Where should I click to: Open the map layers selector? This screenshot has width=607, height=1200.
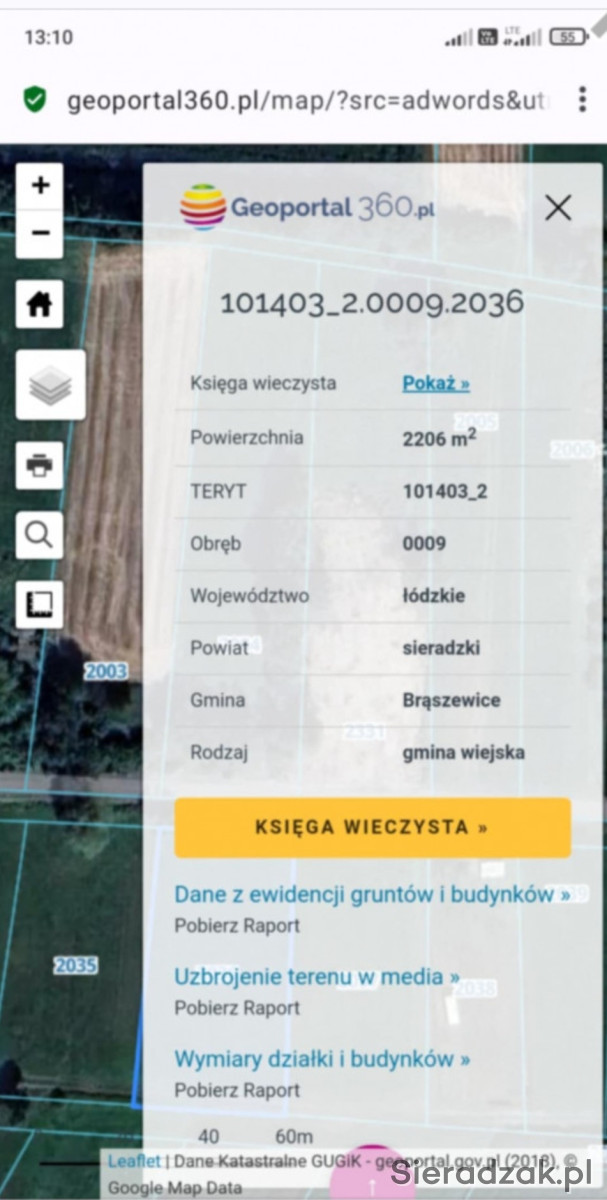(x=50, y=385)
